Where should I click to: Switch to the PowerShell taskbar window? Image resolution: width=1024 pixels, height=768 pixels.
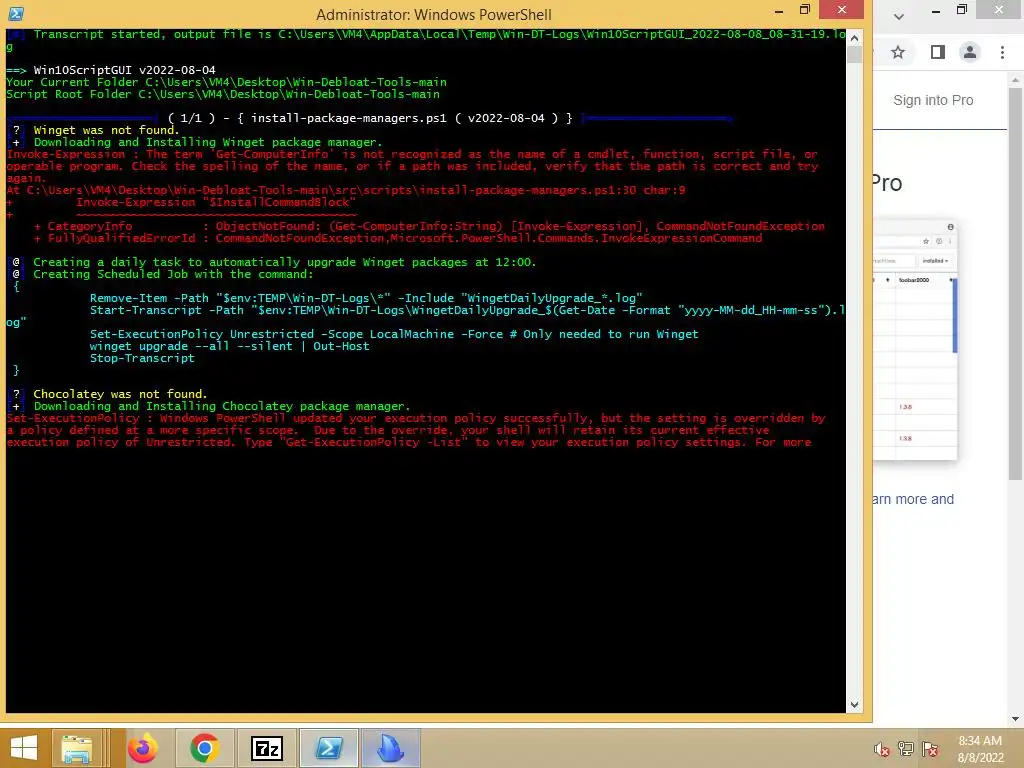click(x=329, y=748)
